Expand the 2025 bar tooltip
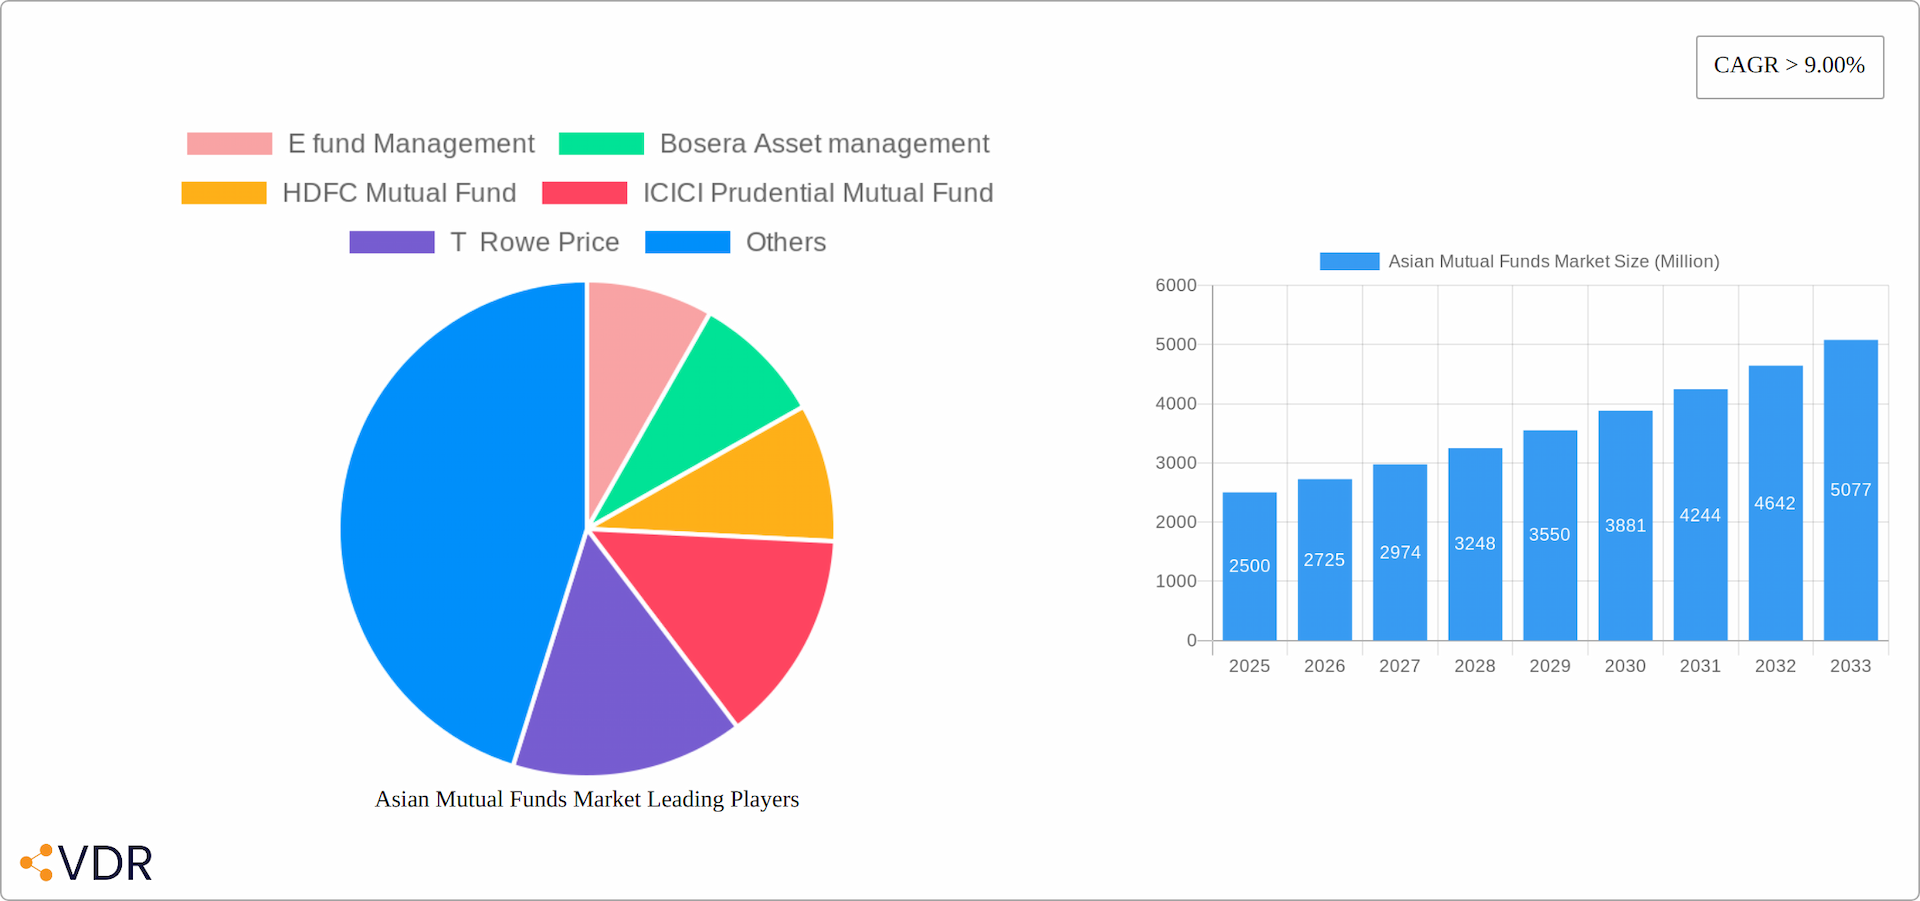The height and width of the screenshot is (901, 1920). tap(1249, 565)
